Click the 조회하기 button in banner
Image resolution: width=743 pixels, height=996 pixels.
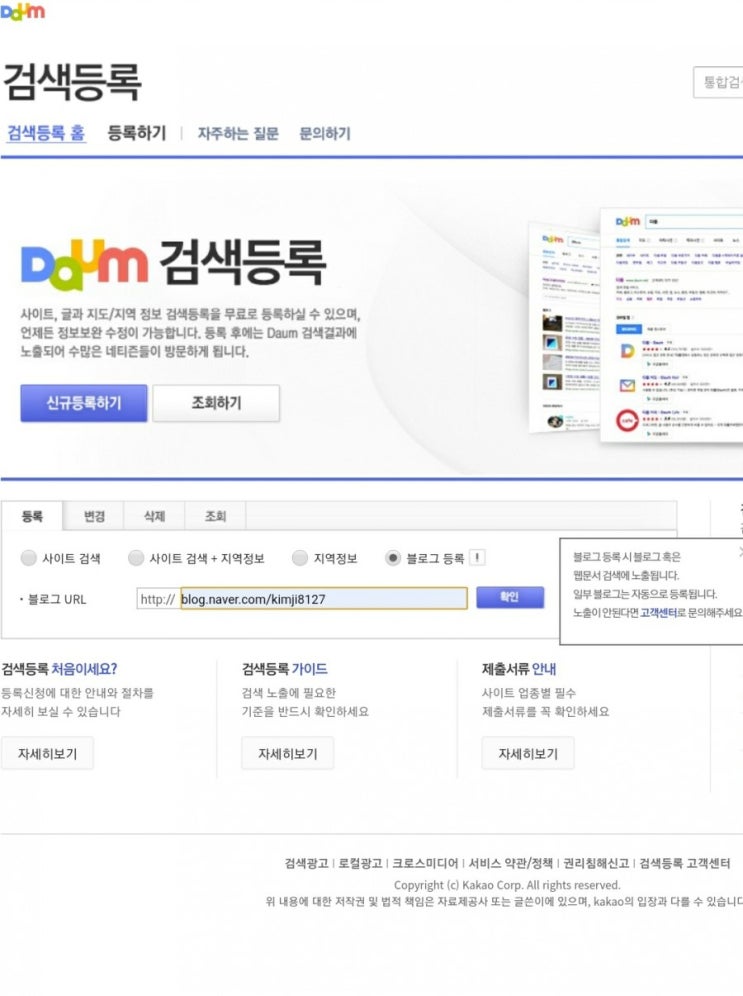(216, 403)
